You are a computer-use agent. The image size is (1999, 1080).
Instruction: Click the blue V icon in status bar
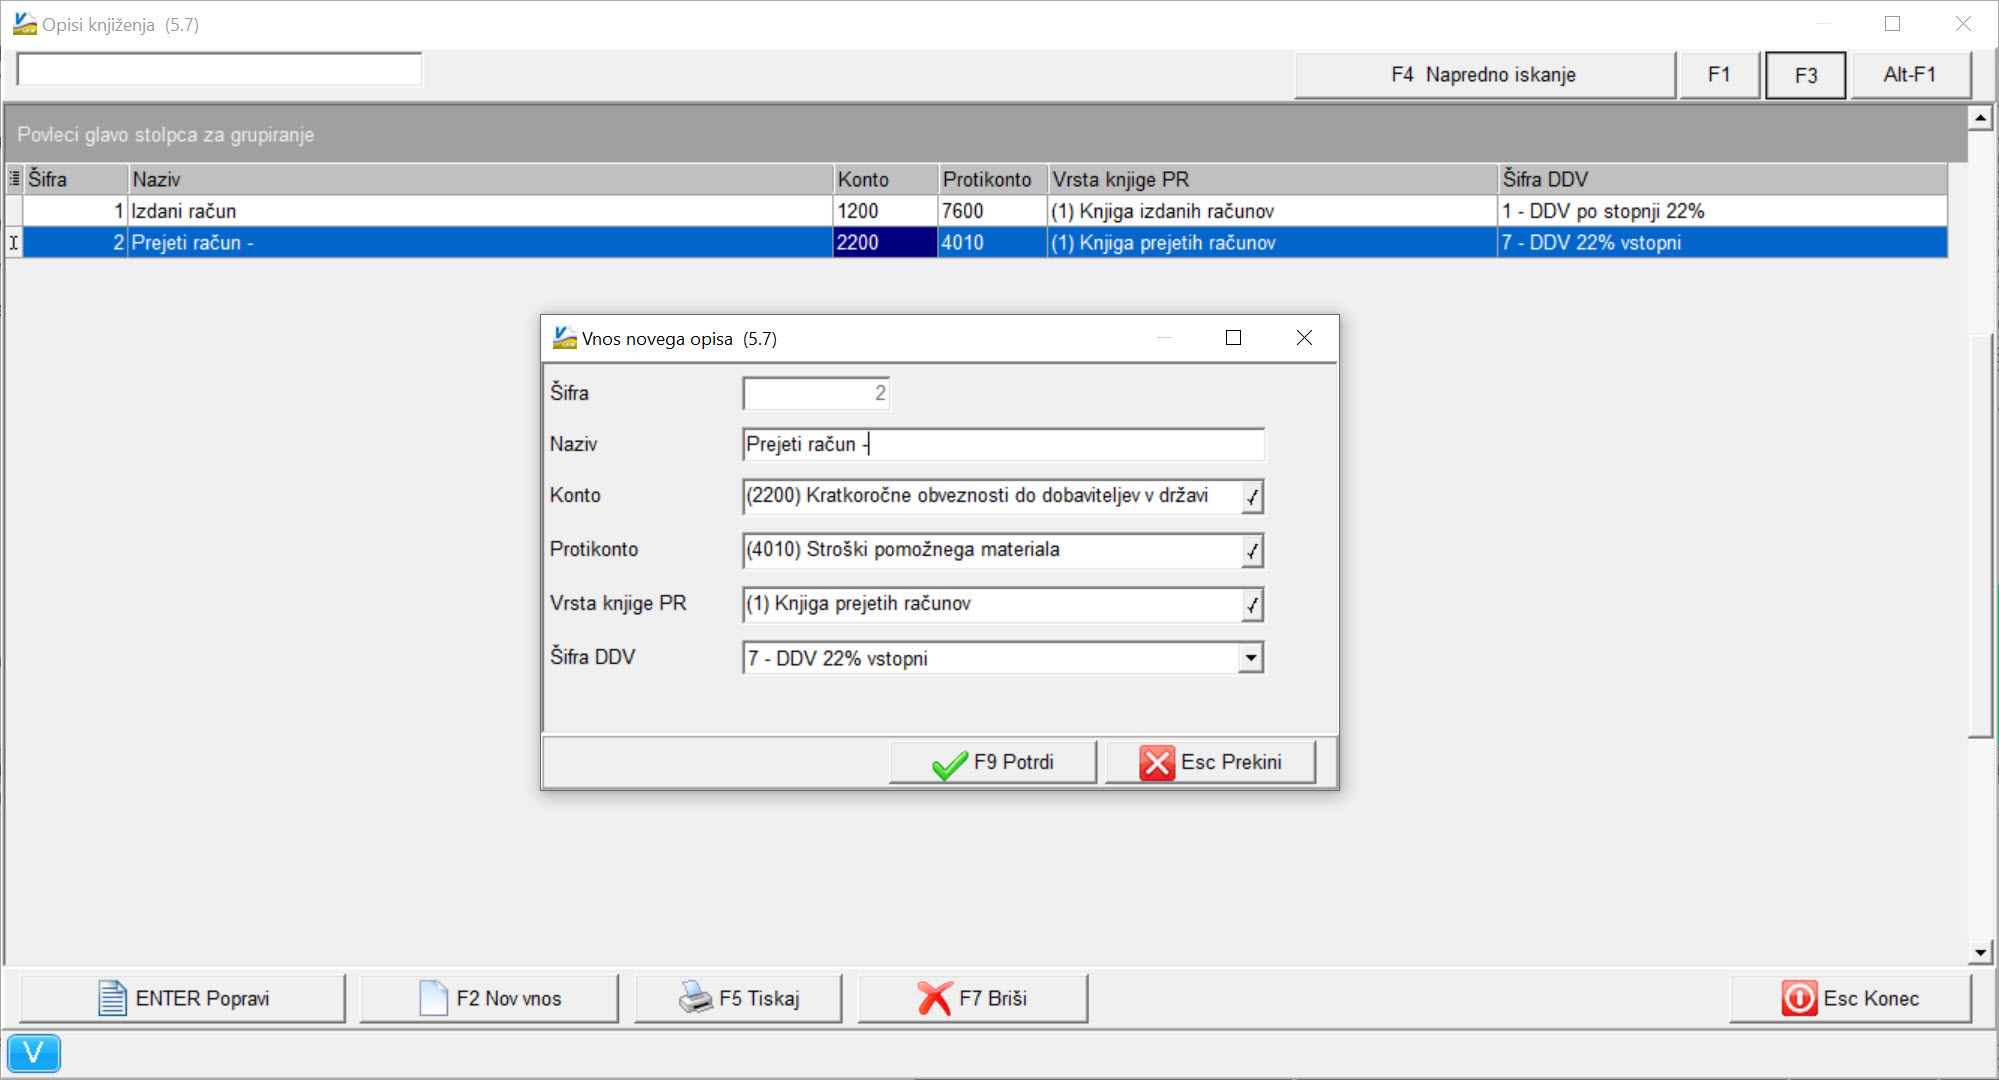pos(34,1053)
